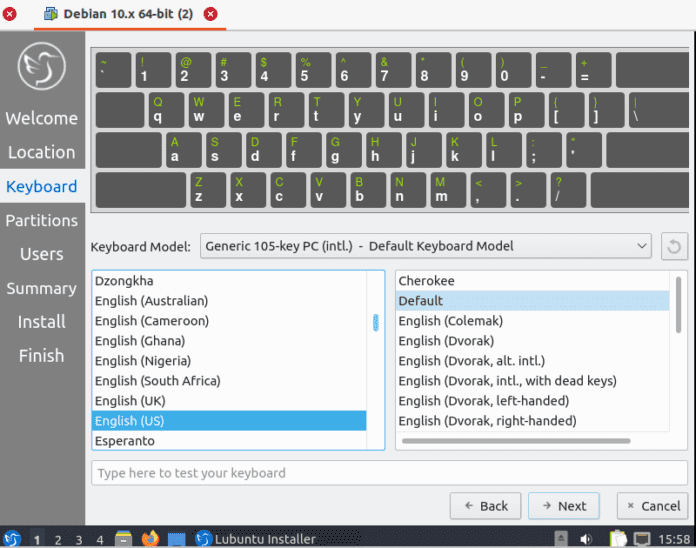Open the file manager taskbar icon
The height and width of the screenshot is (548, 696).
(124, 539)
